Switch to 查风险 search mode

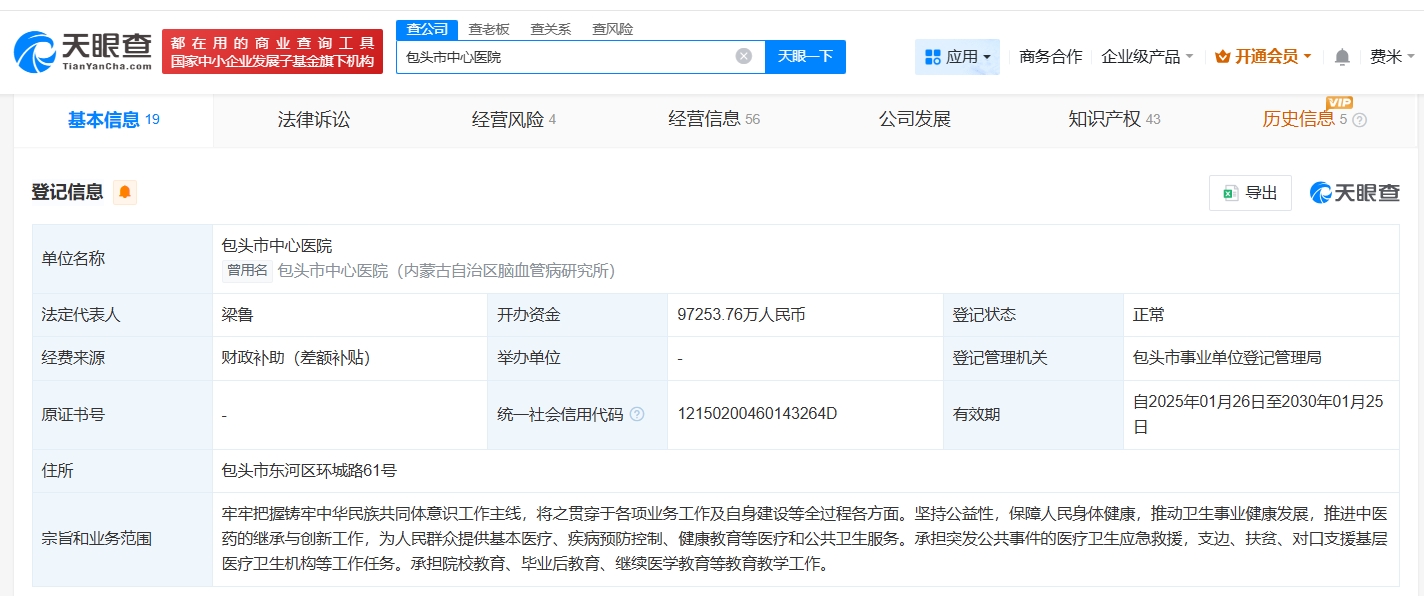click(x=612, y=29)
